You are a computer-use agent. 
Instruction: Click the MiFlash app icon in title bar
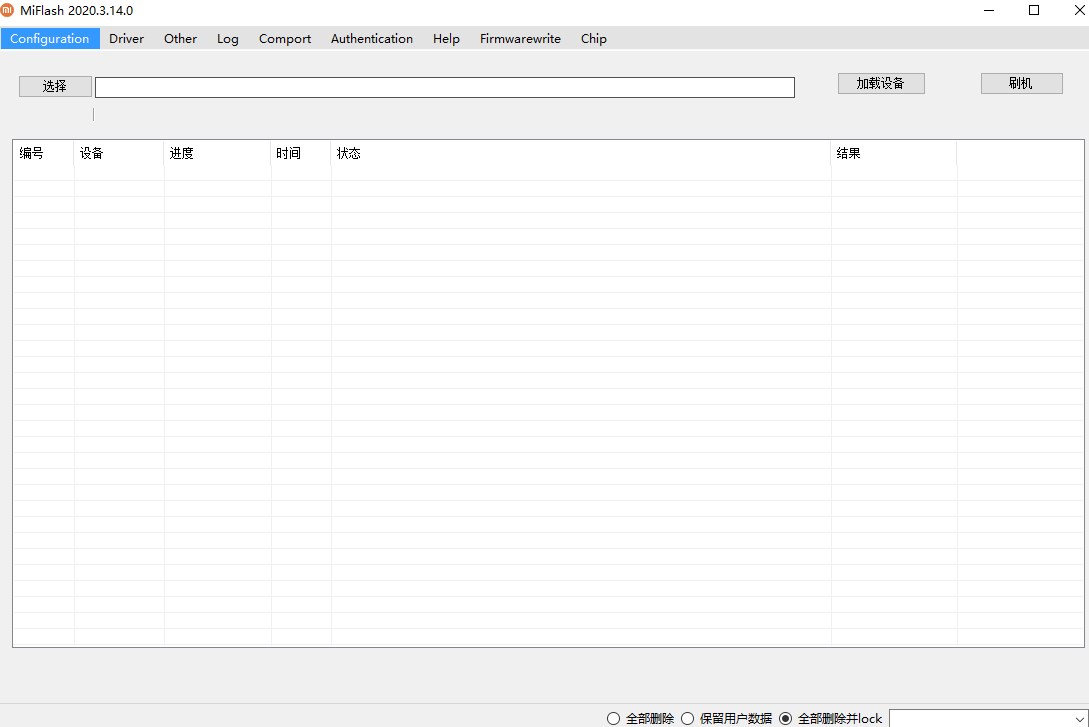click(8, 11)
